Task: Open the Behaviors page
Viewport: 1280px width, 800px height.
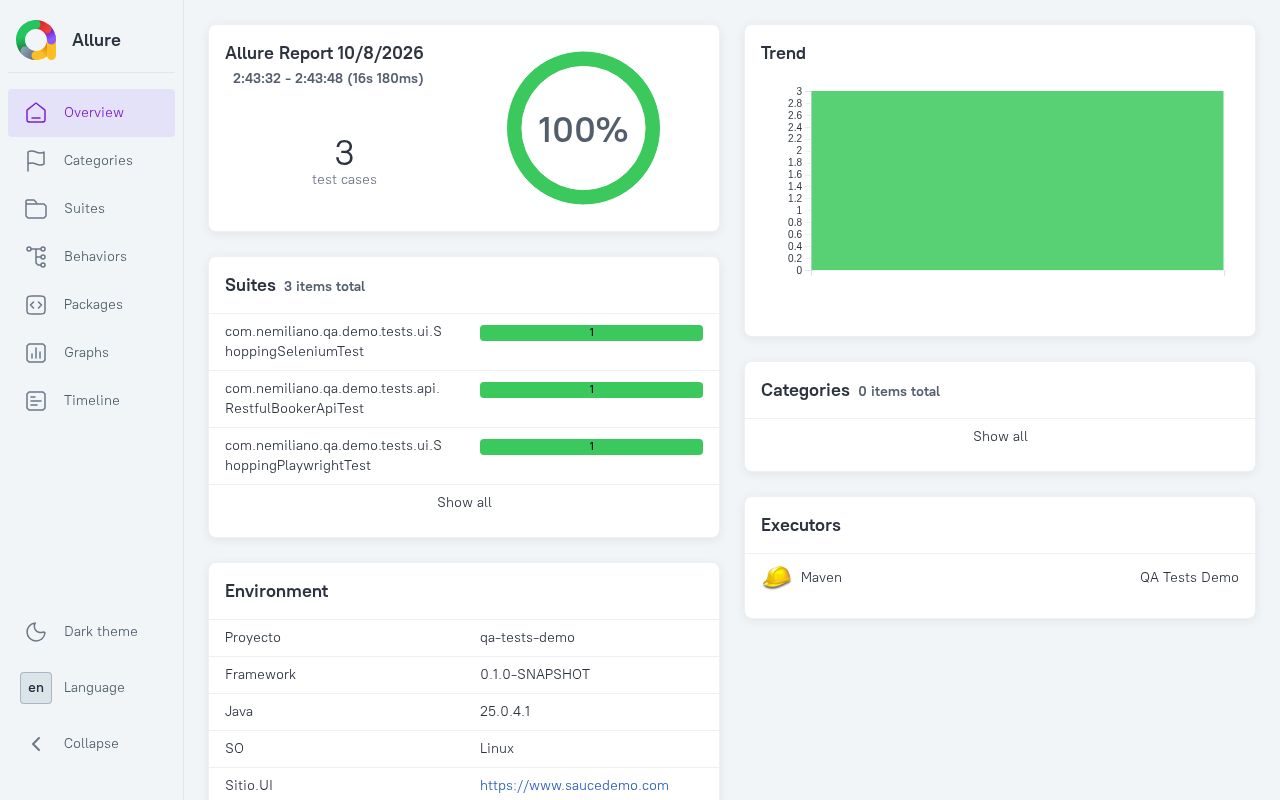Action: click(92, 257)
